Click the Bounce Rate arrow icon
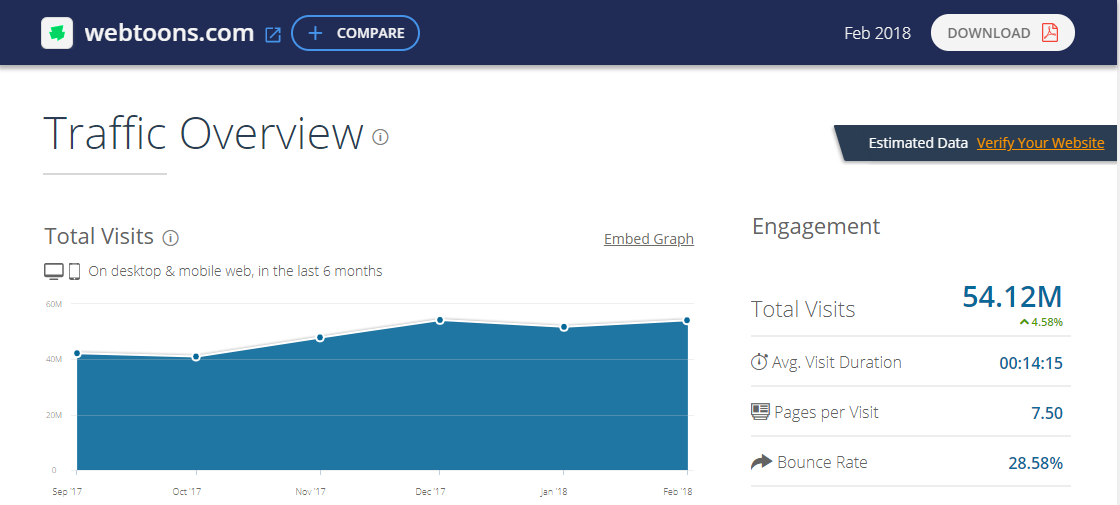 (761, 462)
